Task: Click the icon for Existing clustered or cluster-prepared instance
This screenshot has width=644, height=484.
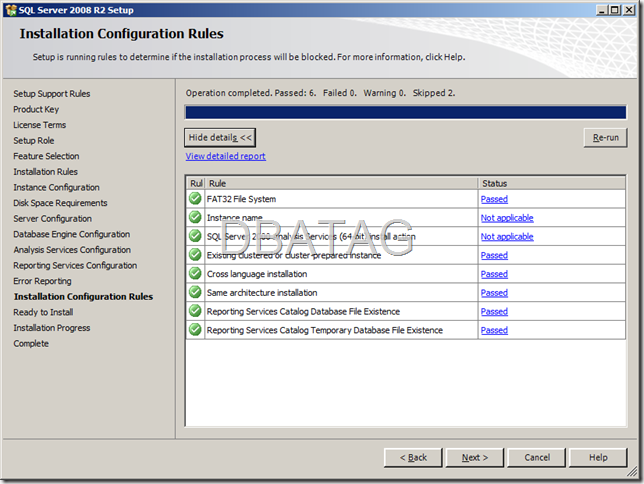Action: pyautogui.click(x=195, y=255)
